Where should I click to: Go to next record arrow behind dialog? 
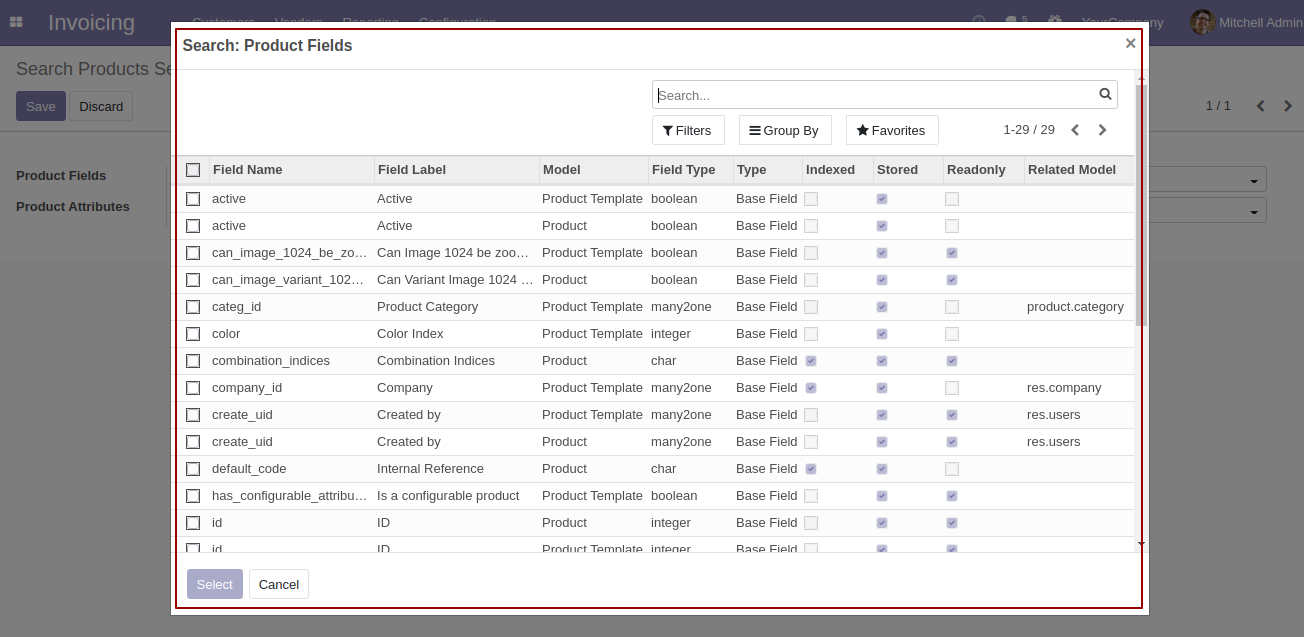[x=1288, y=106]
